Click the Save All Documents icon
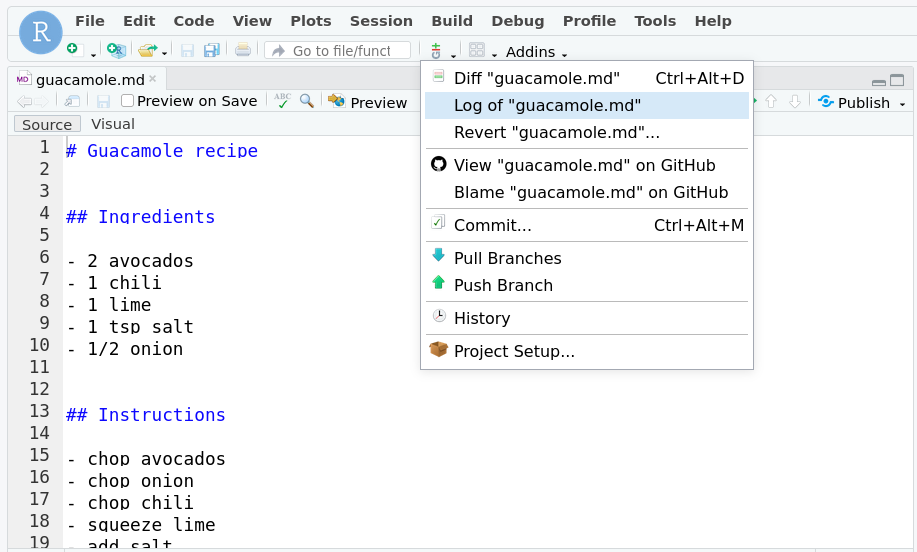 [x=211, y=50]
